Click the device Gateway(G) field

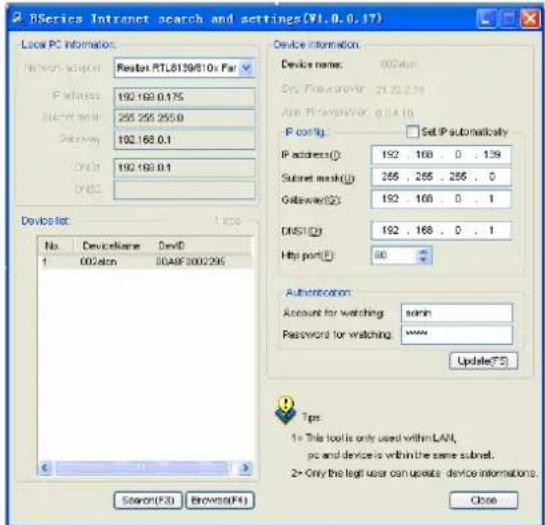[441, 199]
